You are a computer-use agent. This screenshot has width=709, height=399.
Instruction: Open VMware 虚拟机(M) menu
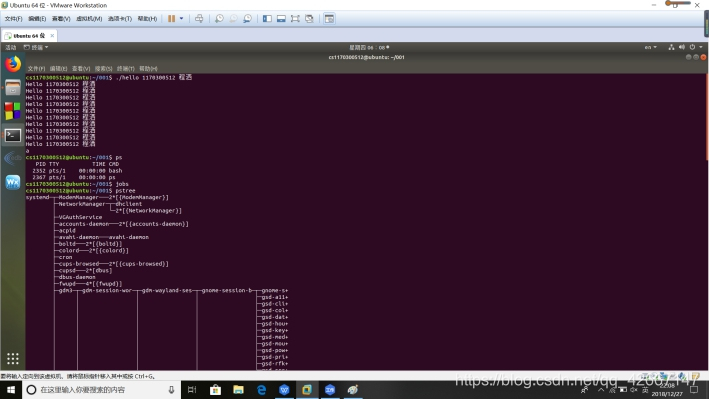tap(89, 19)
